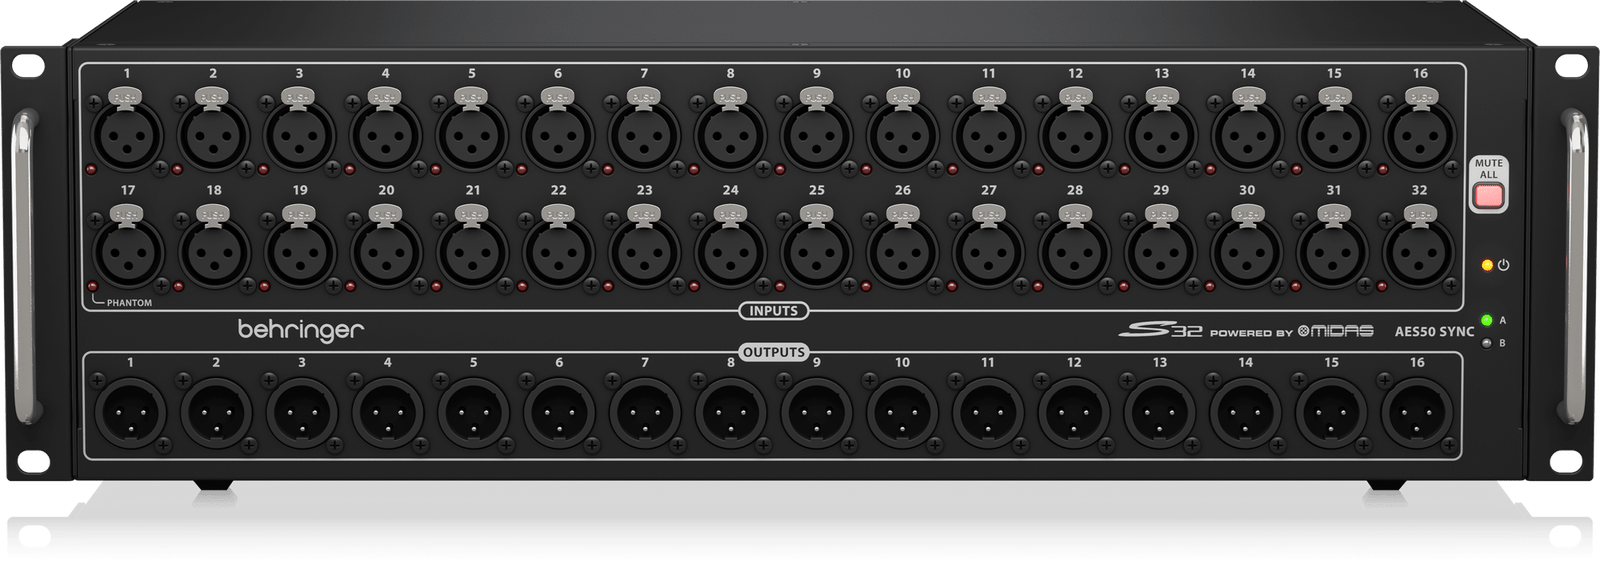Click XLR output connector 14
Viewport: 1600px width, 561px height.
pyautogui.click(x=1246, y=413)
